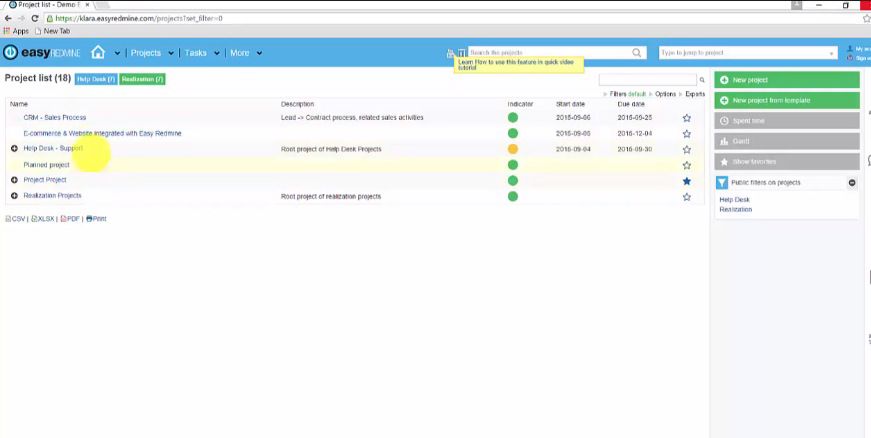Click green indicator for CRM - Sales Process
This screenshot has width=871, height=438.
click(x=513, y=117)
